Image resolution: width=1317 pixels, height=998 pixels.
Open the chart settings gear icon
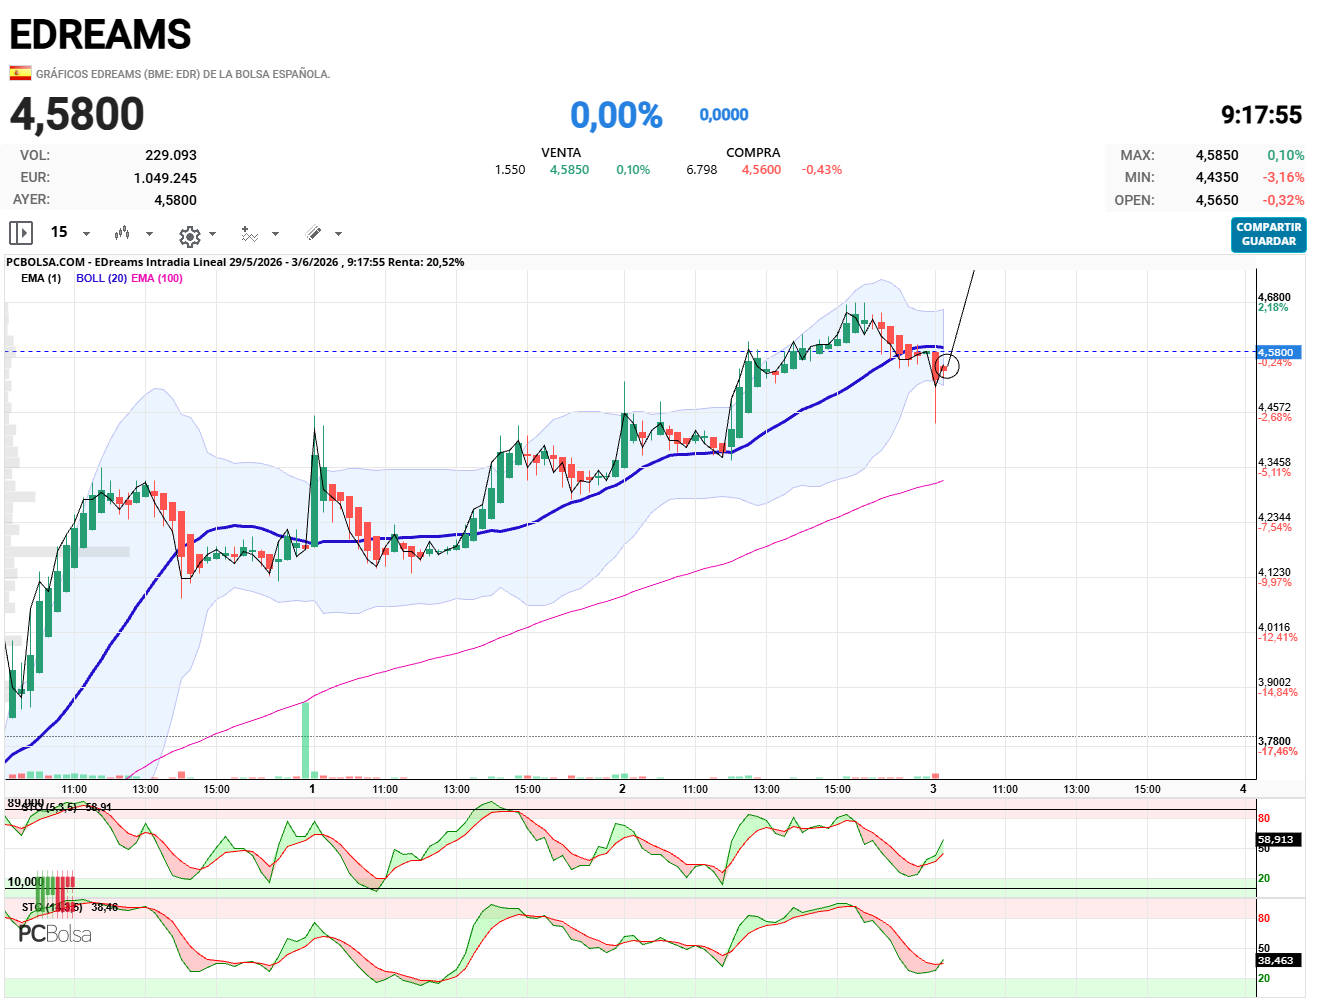click(189, 235)
